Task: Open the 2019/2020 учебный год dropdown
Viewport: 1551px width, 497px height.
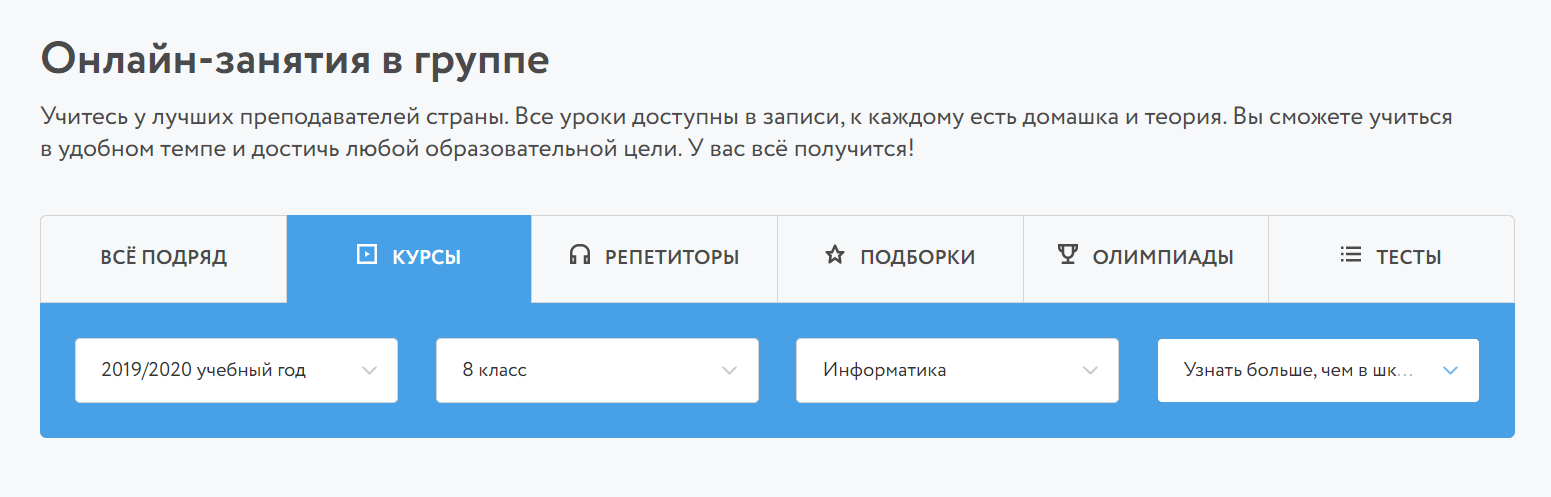Action: (x=236, y=371)
